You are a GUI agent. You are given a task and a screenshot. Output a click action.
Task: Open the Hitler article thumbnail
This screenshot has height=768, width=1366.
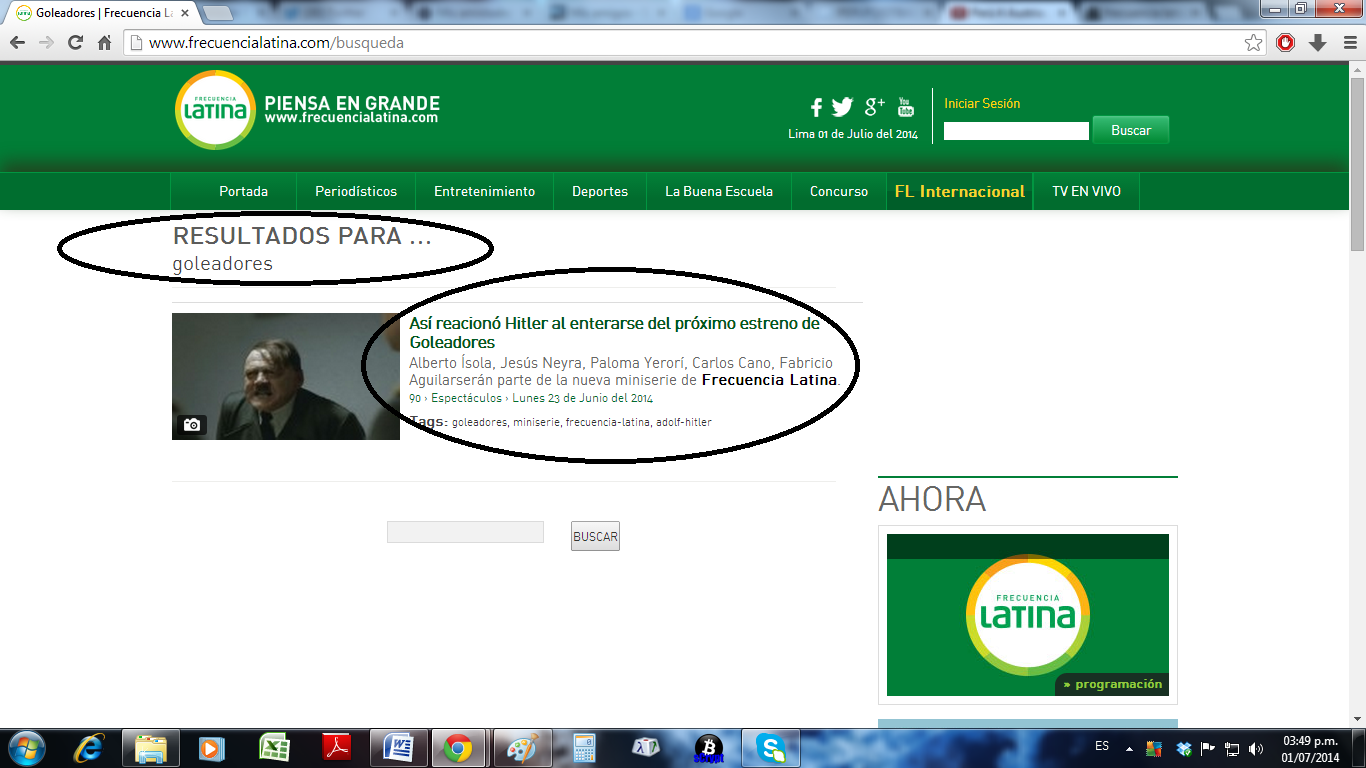tap(286, 376)
